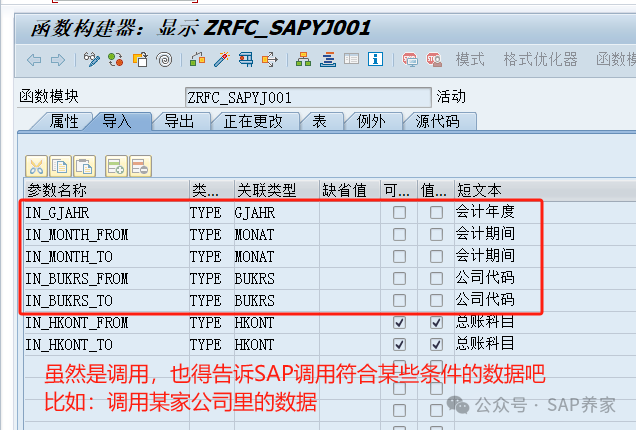Screen dimensions: 636x430
Task: Click the 模式 (Pattern) toolbar button
Action: click(x=470, y=60)
